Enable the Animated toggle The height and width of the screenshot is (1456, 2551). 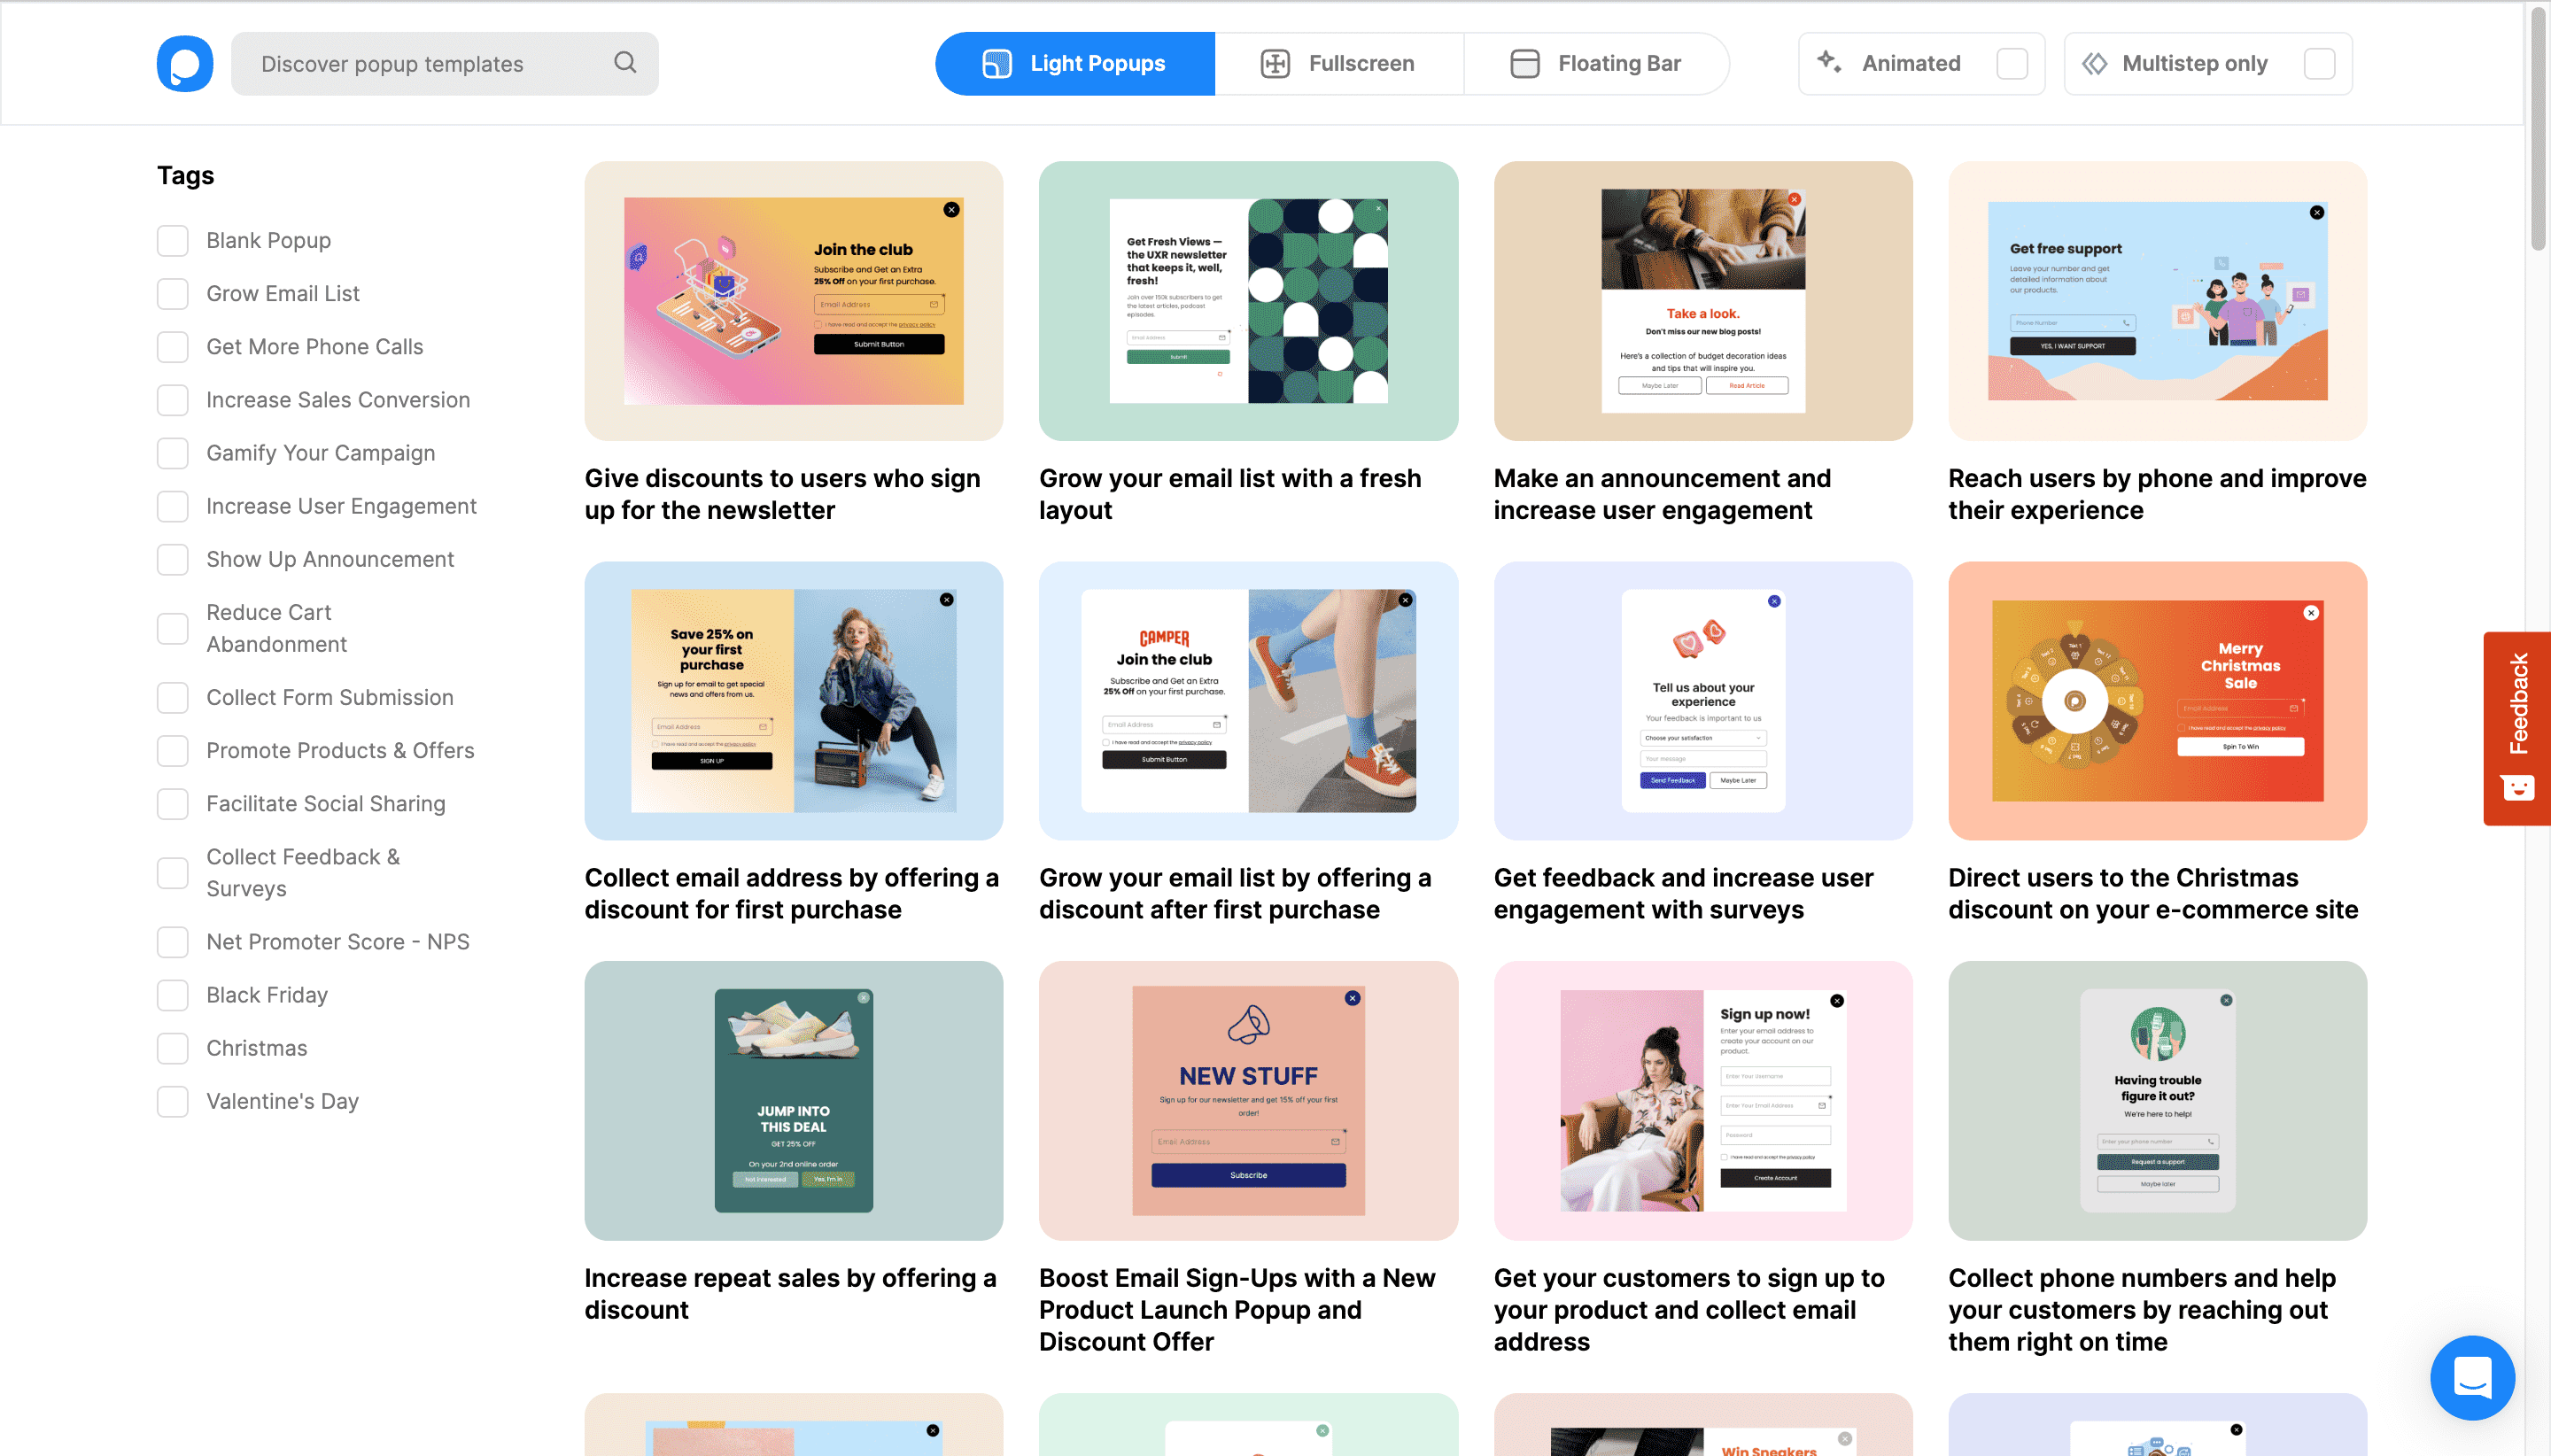[2015, 63]
